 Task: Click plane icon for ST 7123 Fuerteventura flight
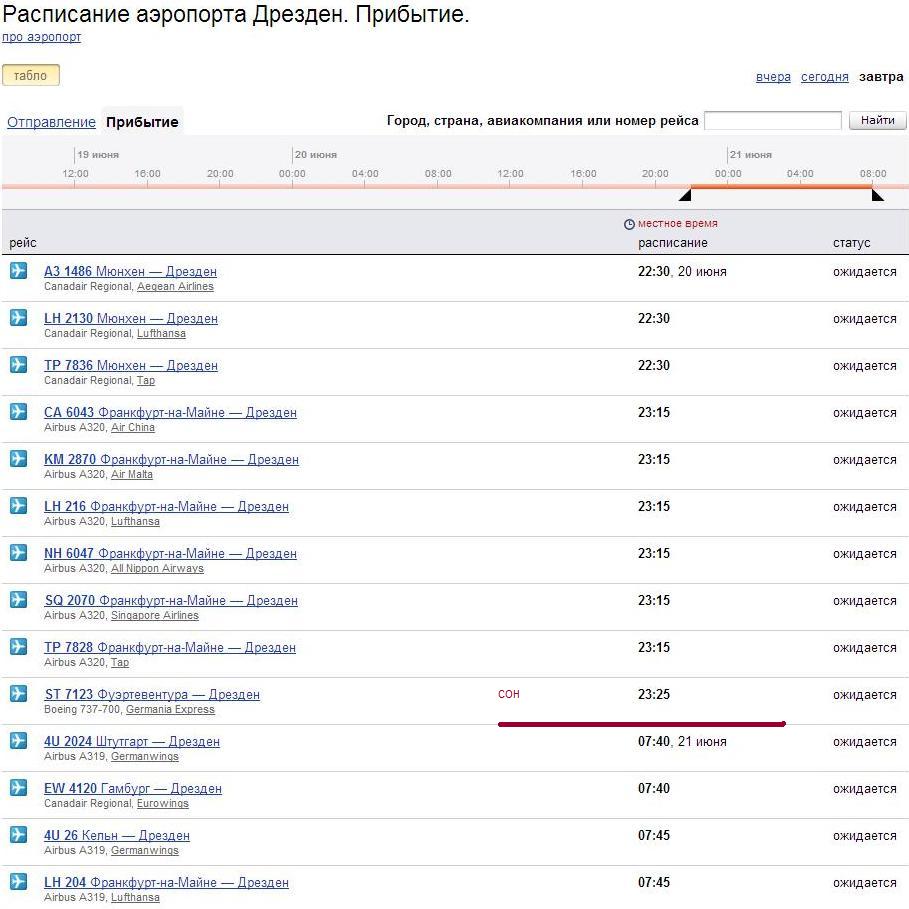[x=18, y=694]
